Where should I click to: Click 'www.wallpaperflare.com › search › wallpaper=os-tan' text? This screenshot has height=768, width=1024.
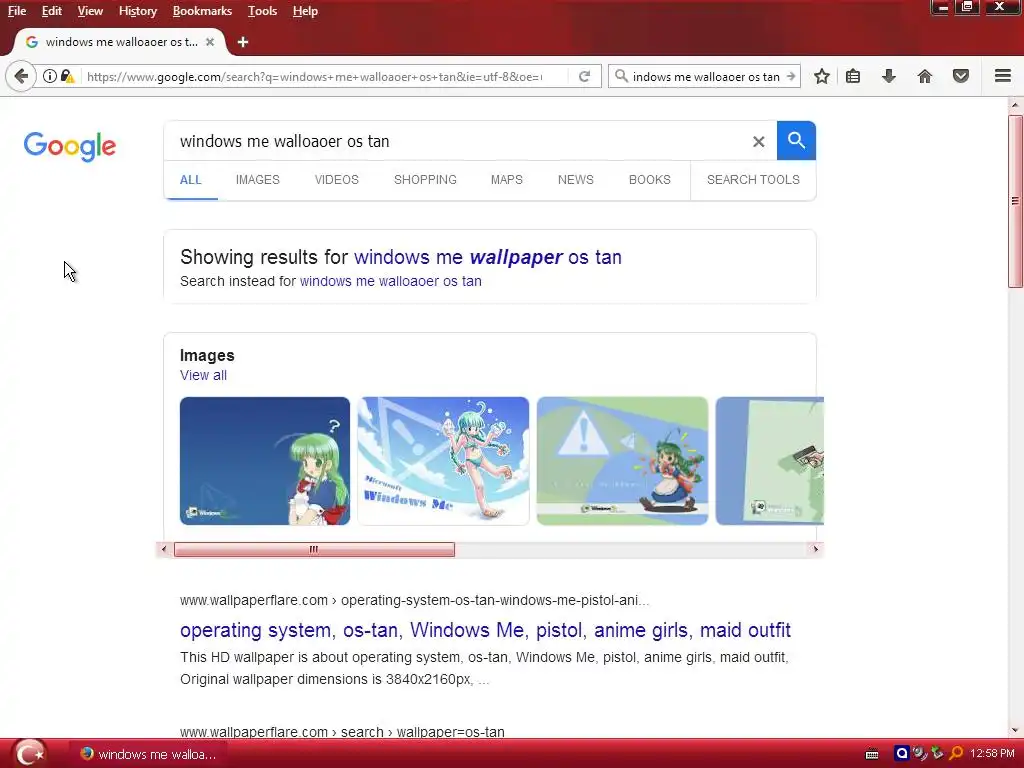tap(342, 732)
